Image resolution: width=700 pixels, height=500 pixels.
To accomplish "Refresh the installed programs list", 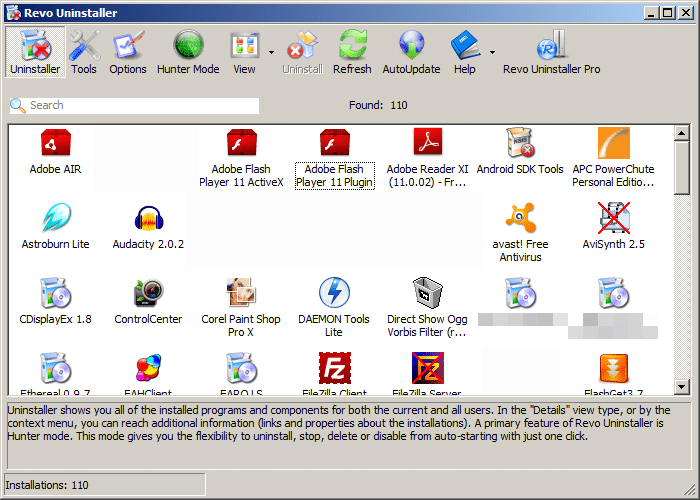I will pos(352,52).
